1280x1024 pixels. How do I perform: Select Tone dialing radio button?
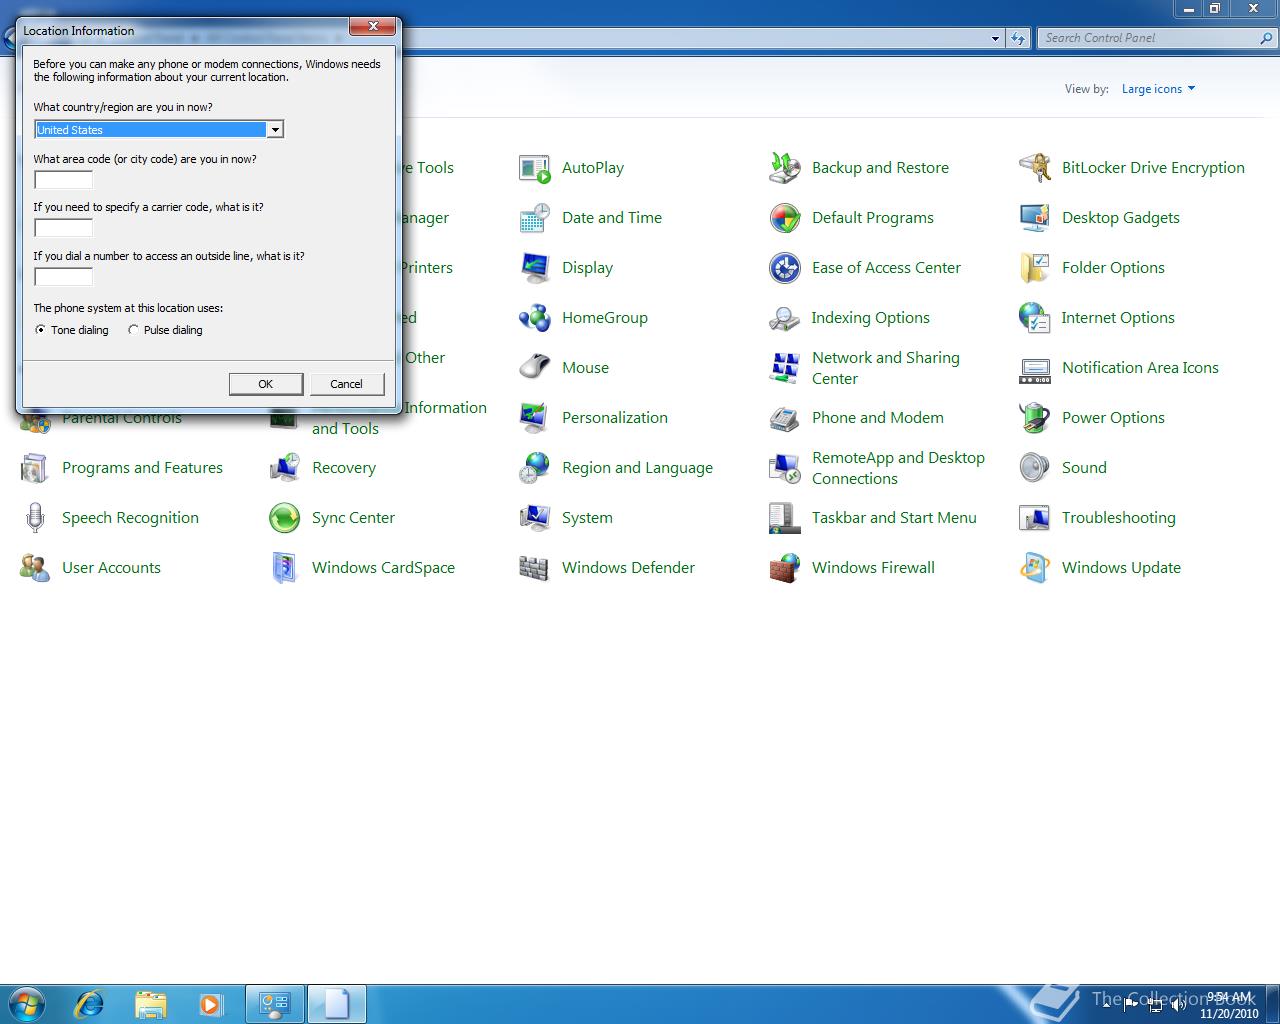[x=40, y=330]
